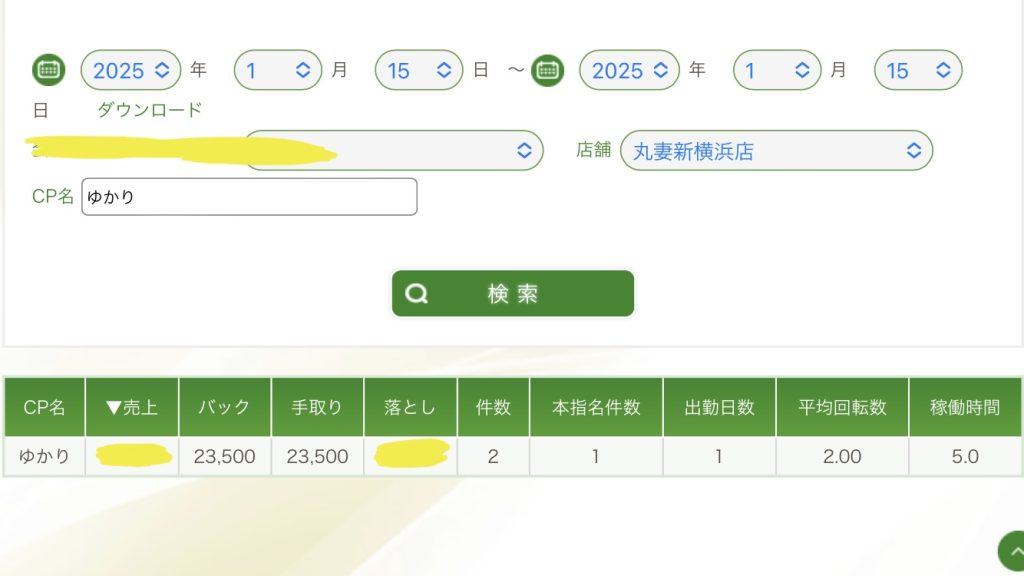Expand the 店舗 丸妻新横浜店 store dropdown
Viewport: 1024px width, 576px height.
click(776, 151)
